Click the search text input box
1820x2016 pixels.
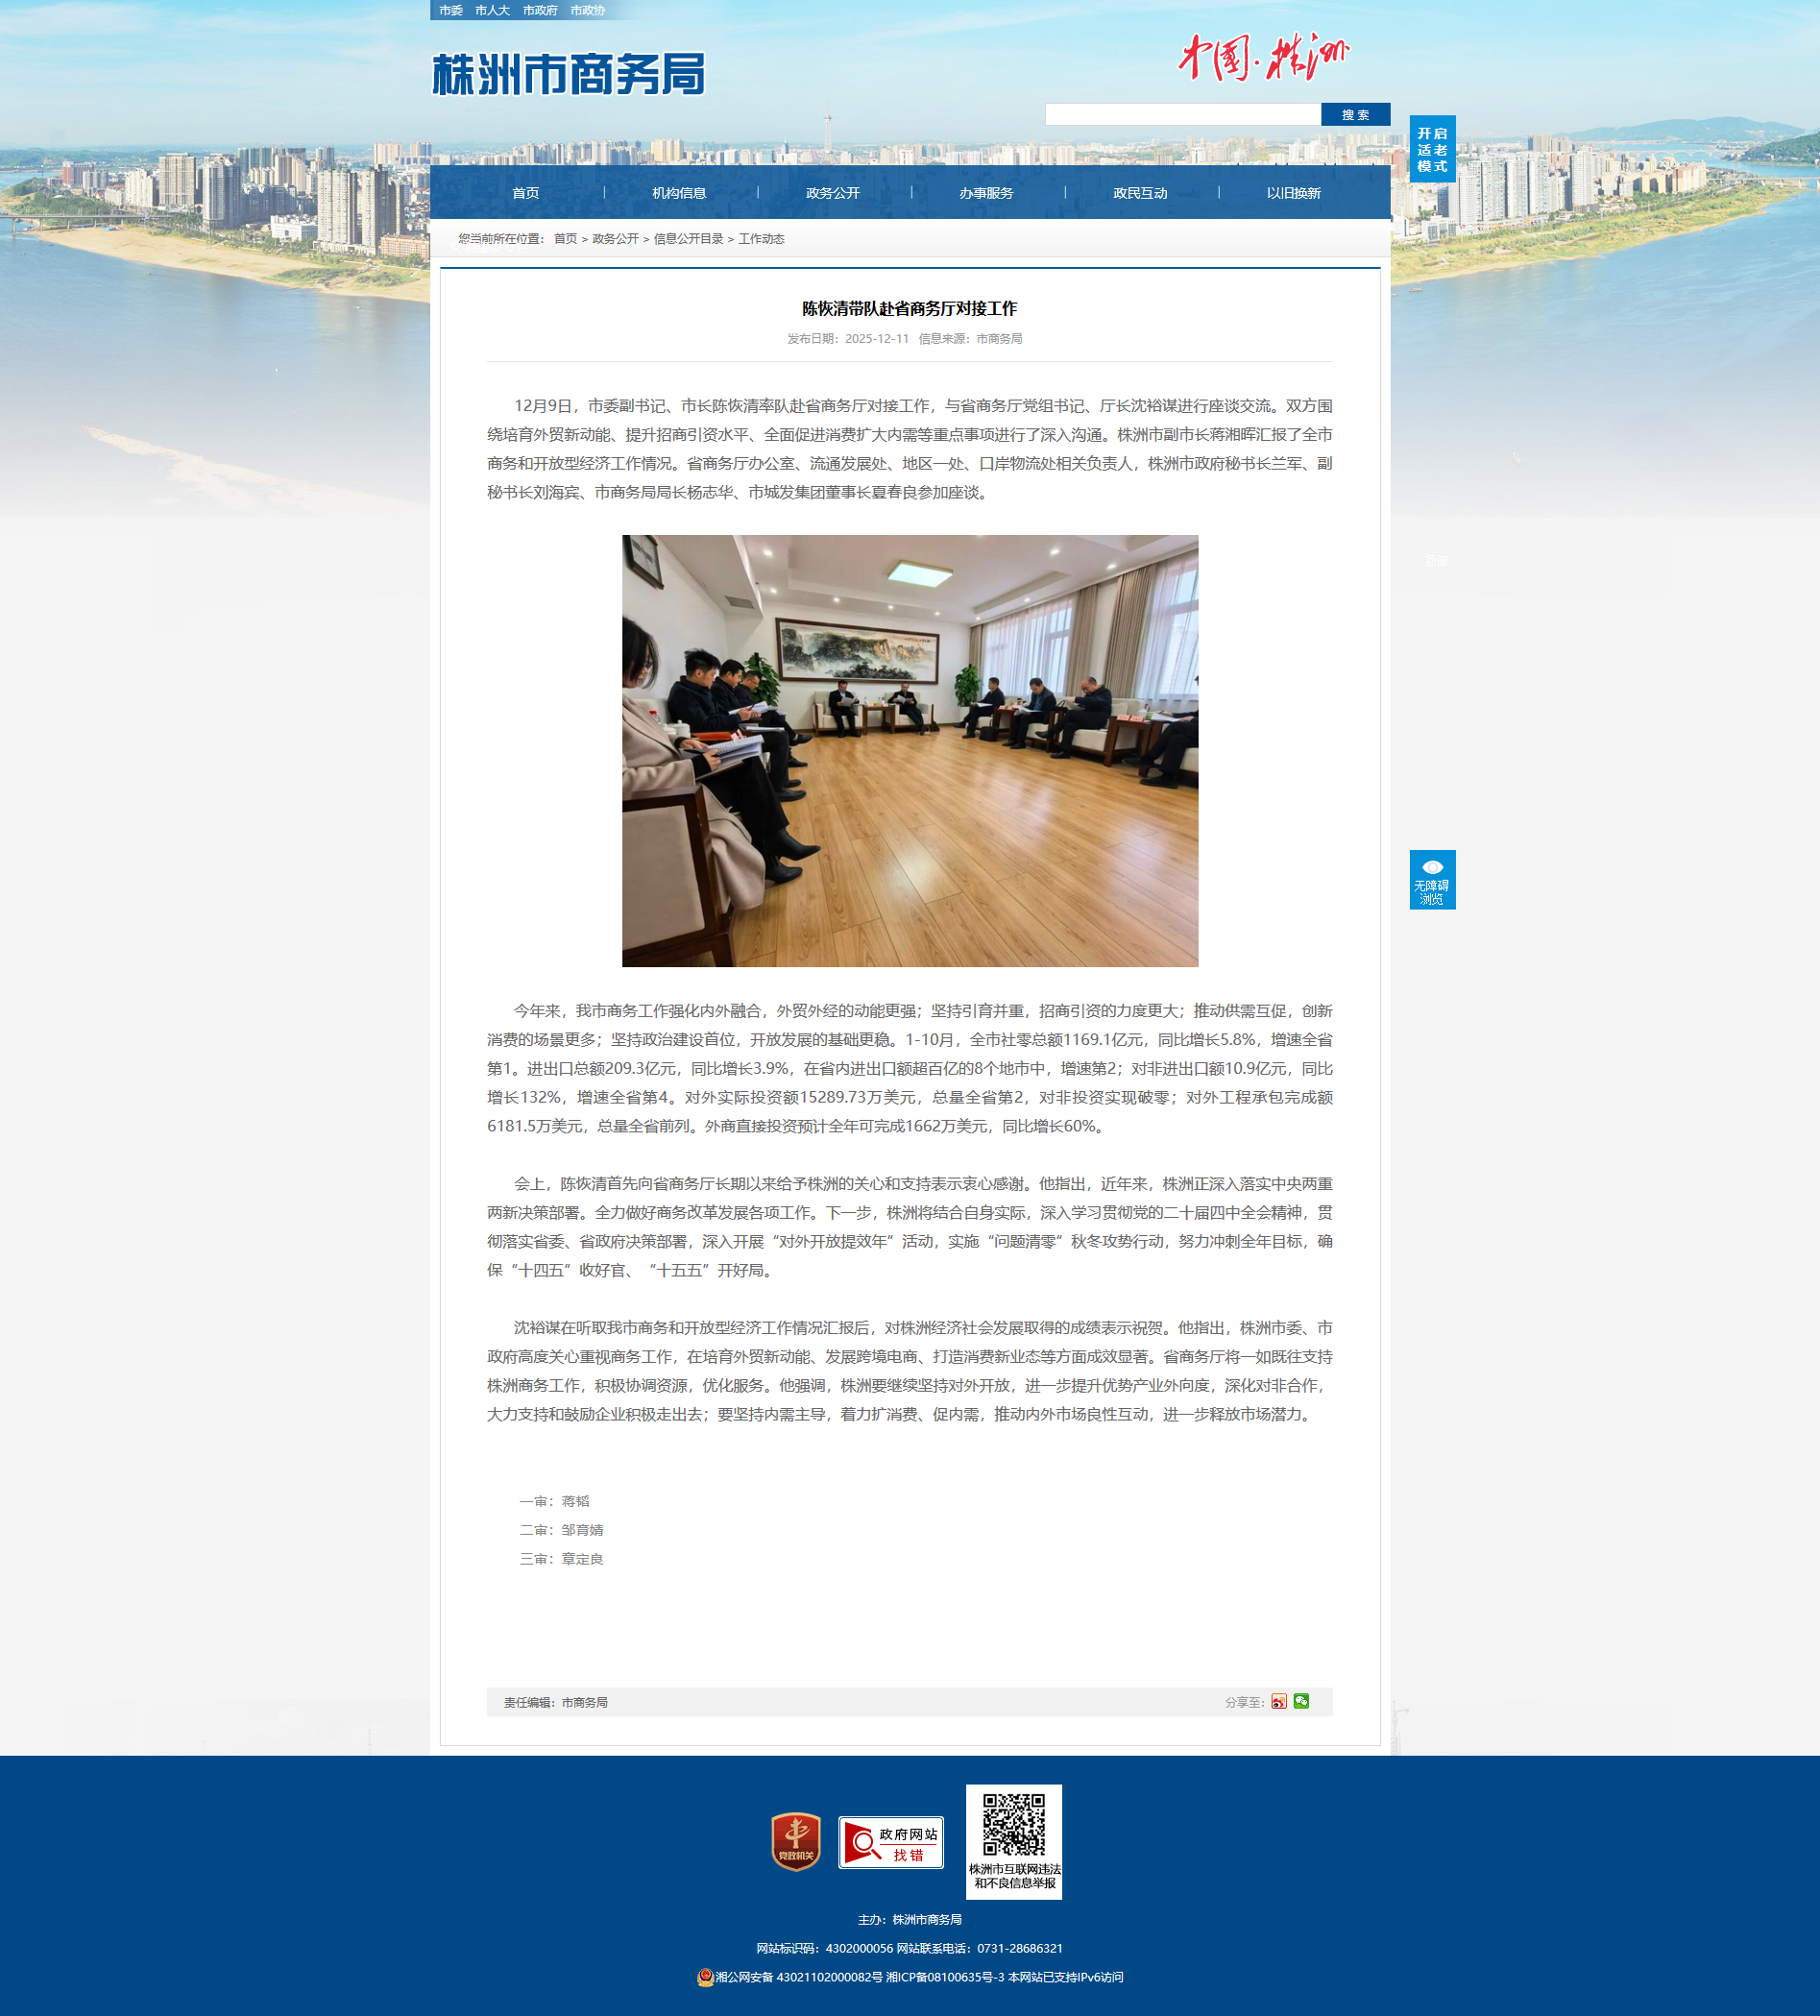point(1182,115)
